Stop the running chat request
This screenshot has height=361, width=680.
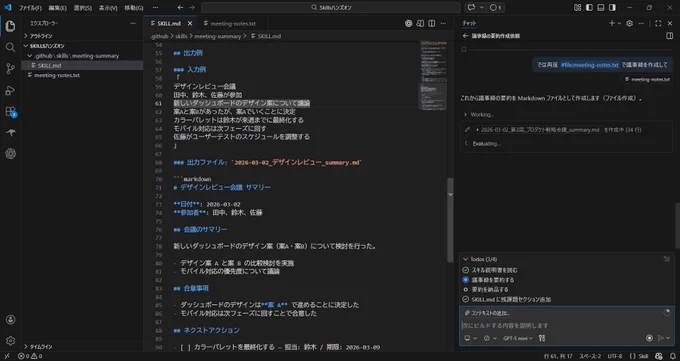point(649,338)
